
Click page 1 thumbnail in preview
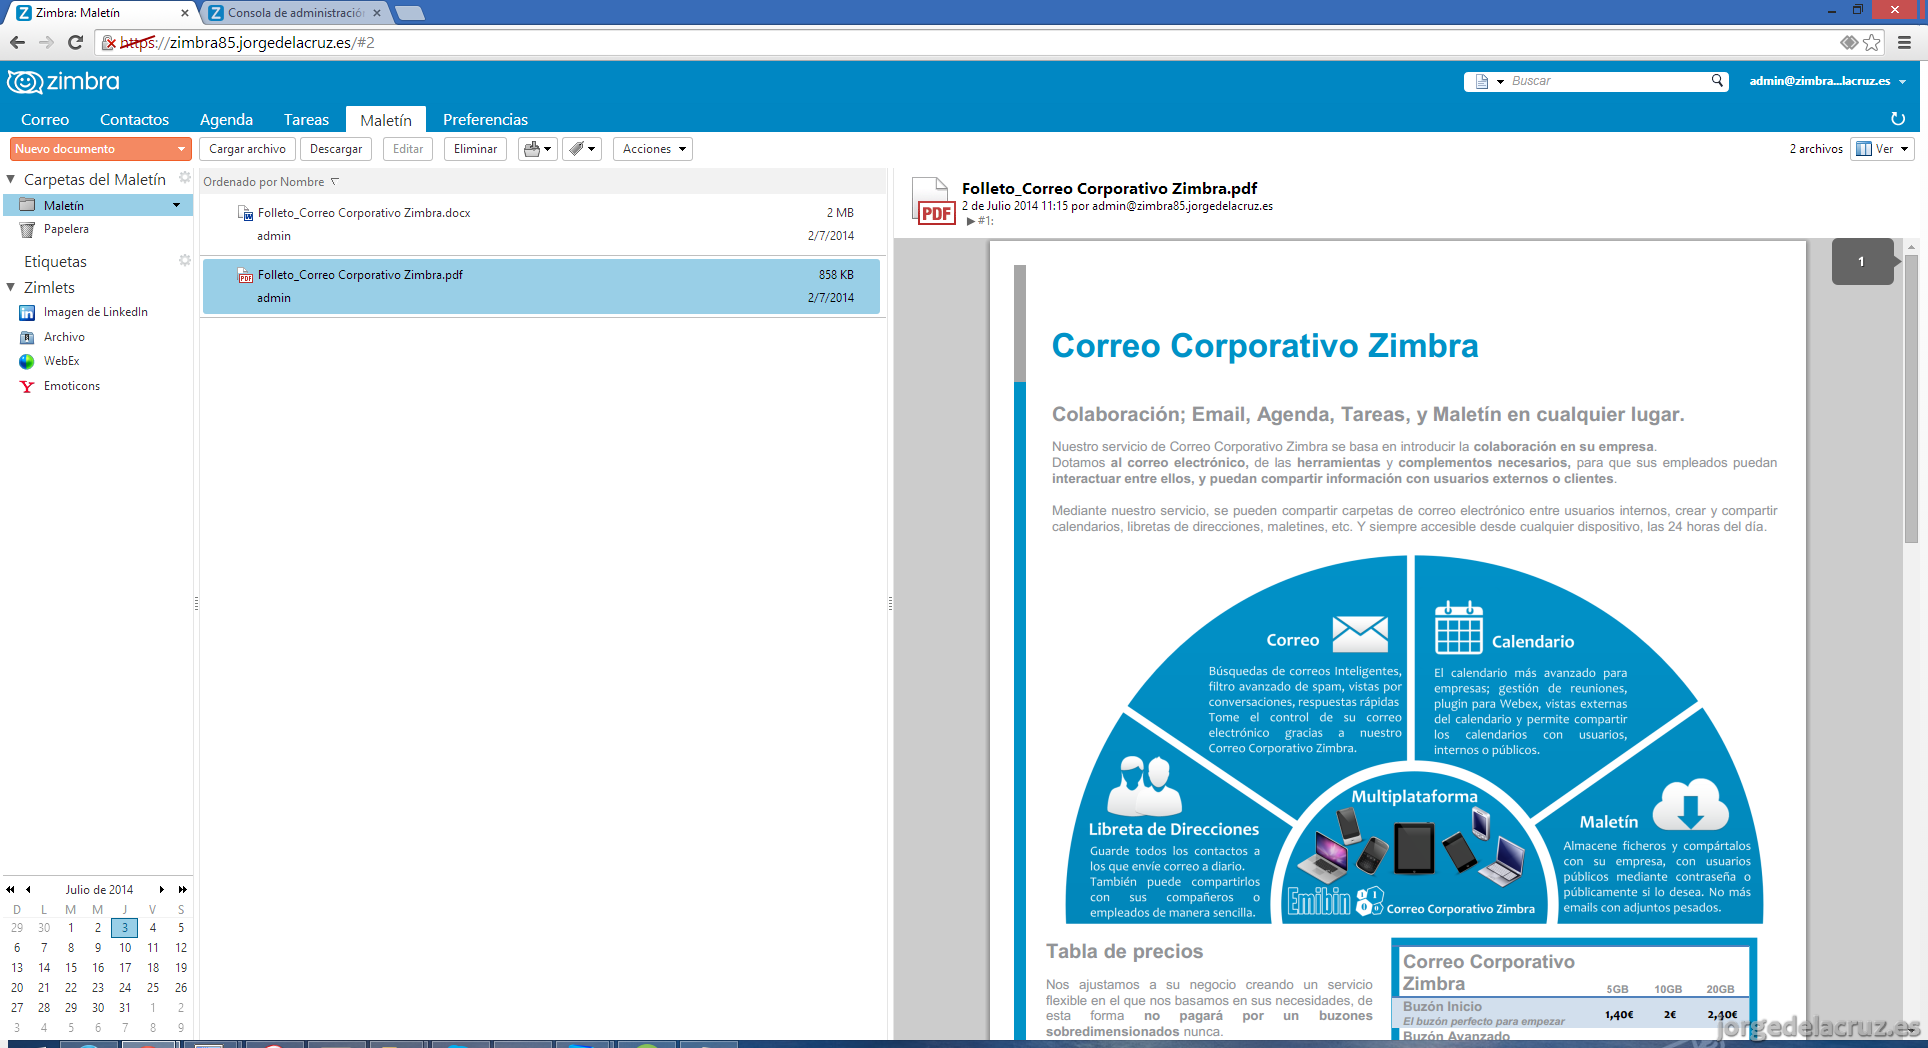click(1862, 261)
